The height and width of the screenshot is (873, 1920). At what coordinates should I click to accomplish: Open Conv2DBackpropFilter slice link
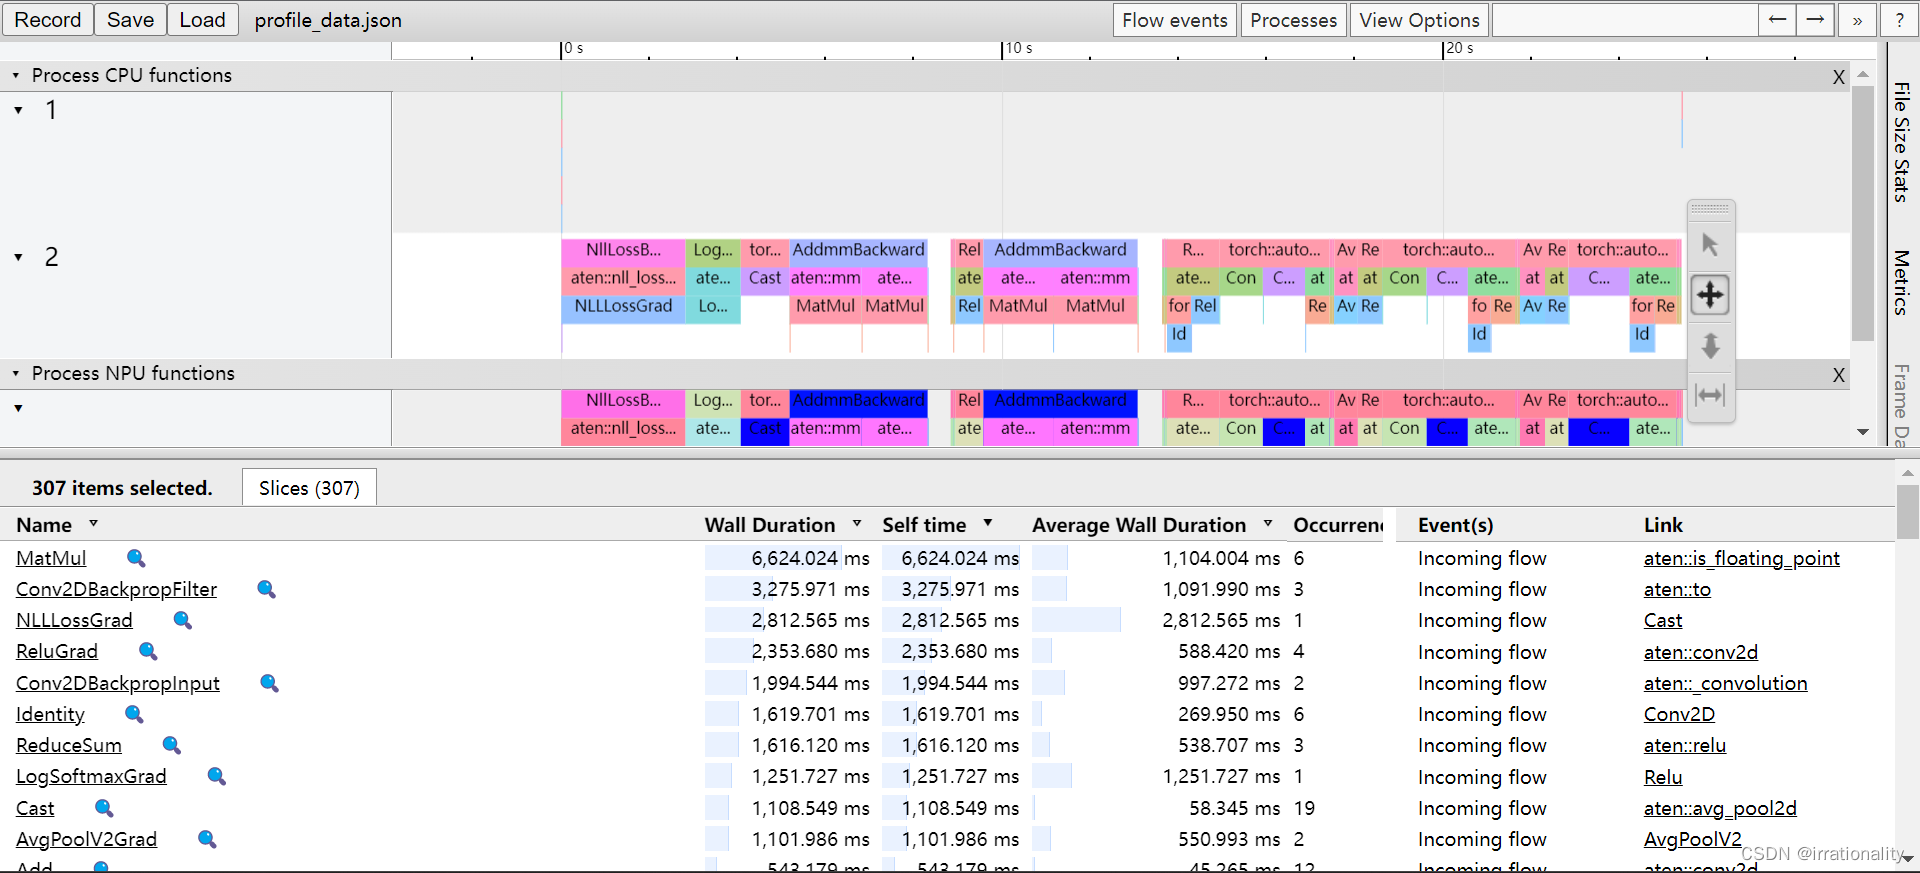(116, 589)
